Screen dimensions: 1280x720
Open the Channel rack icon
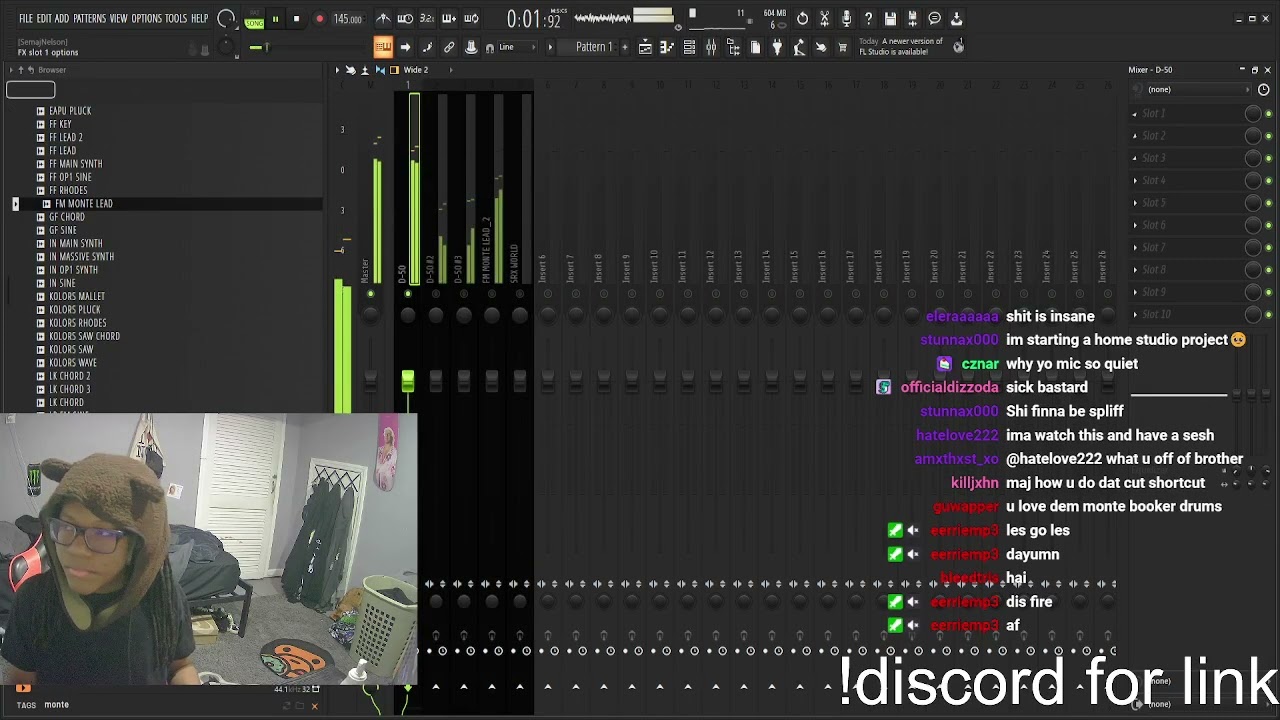point(689,47)
